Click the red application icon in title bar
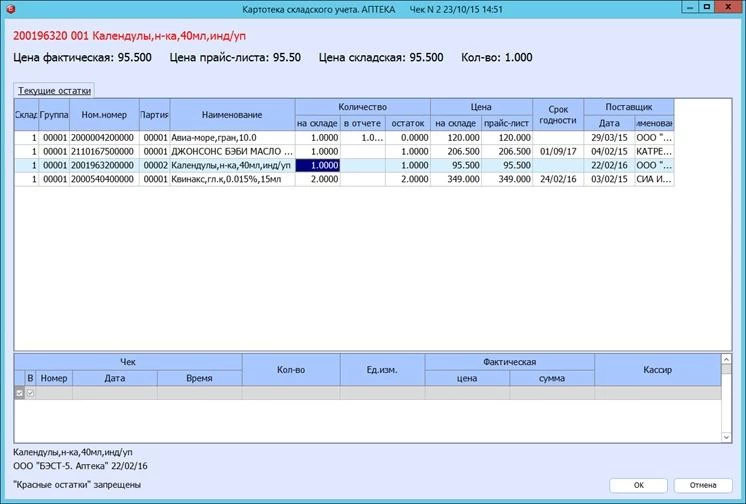Screen dimensions: 746x504 (10, 9)
